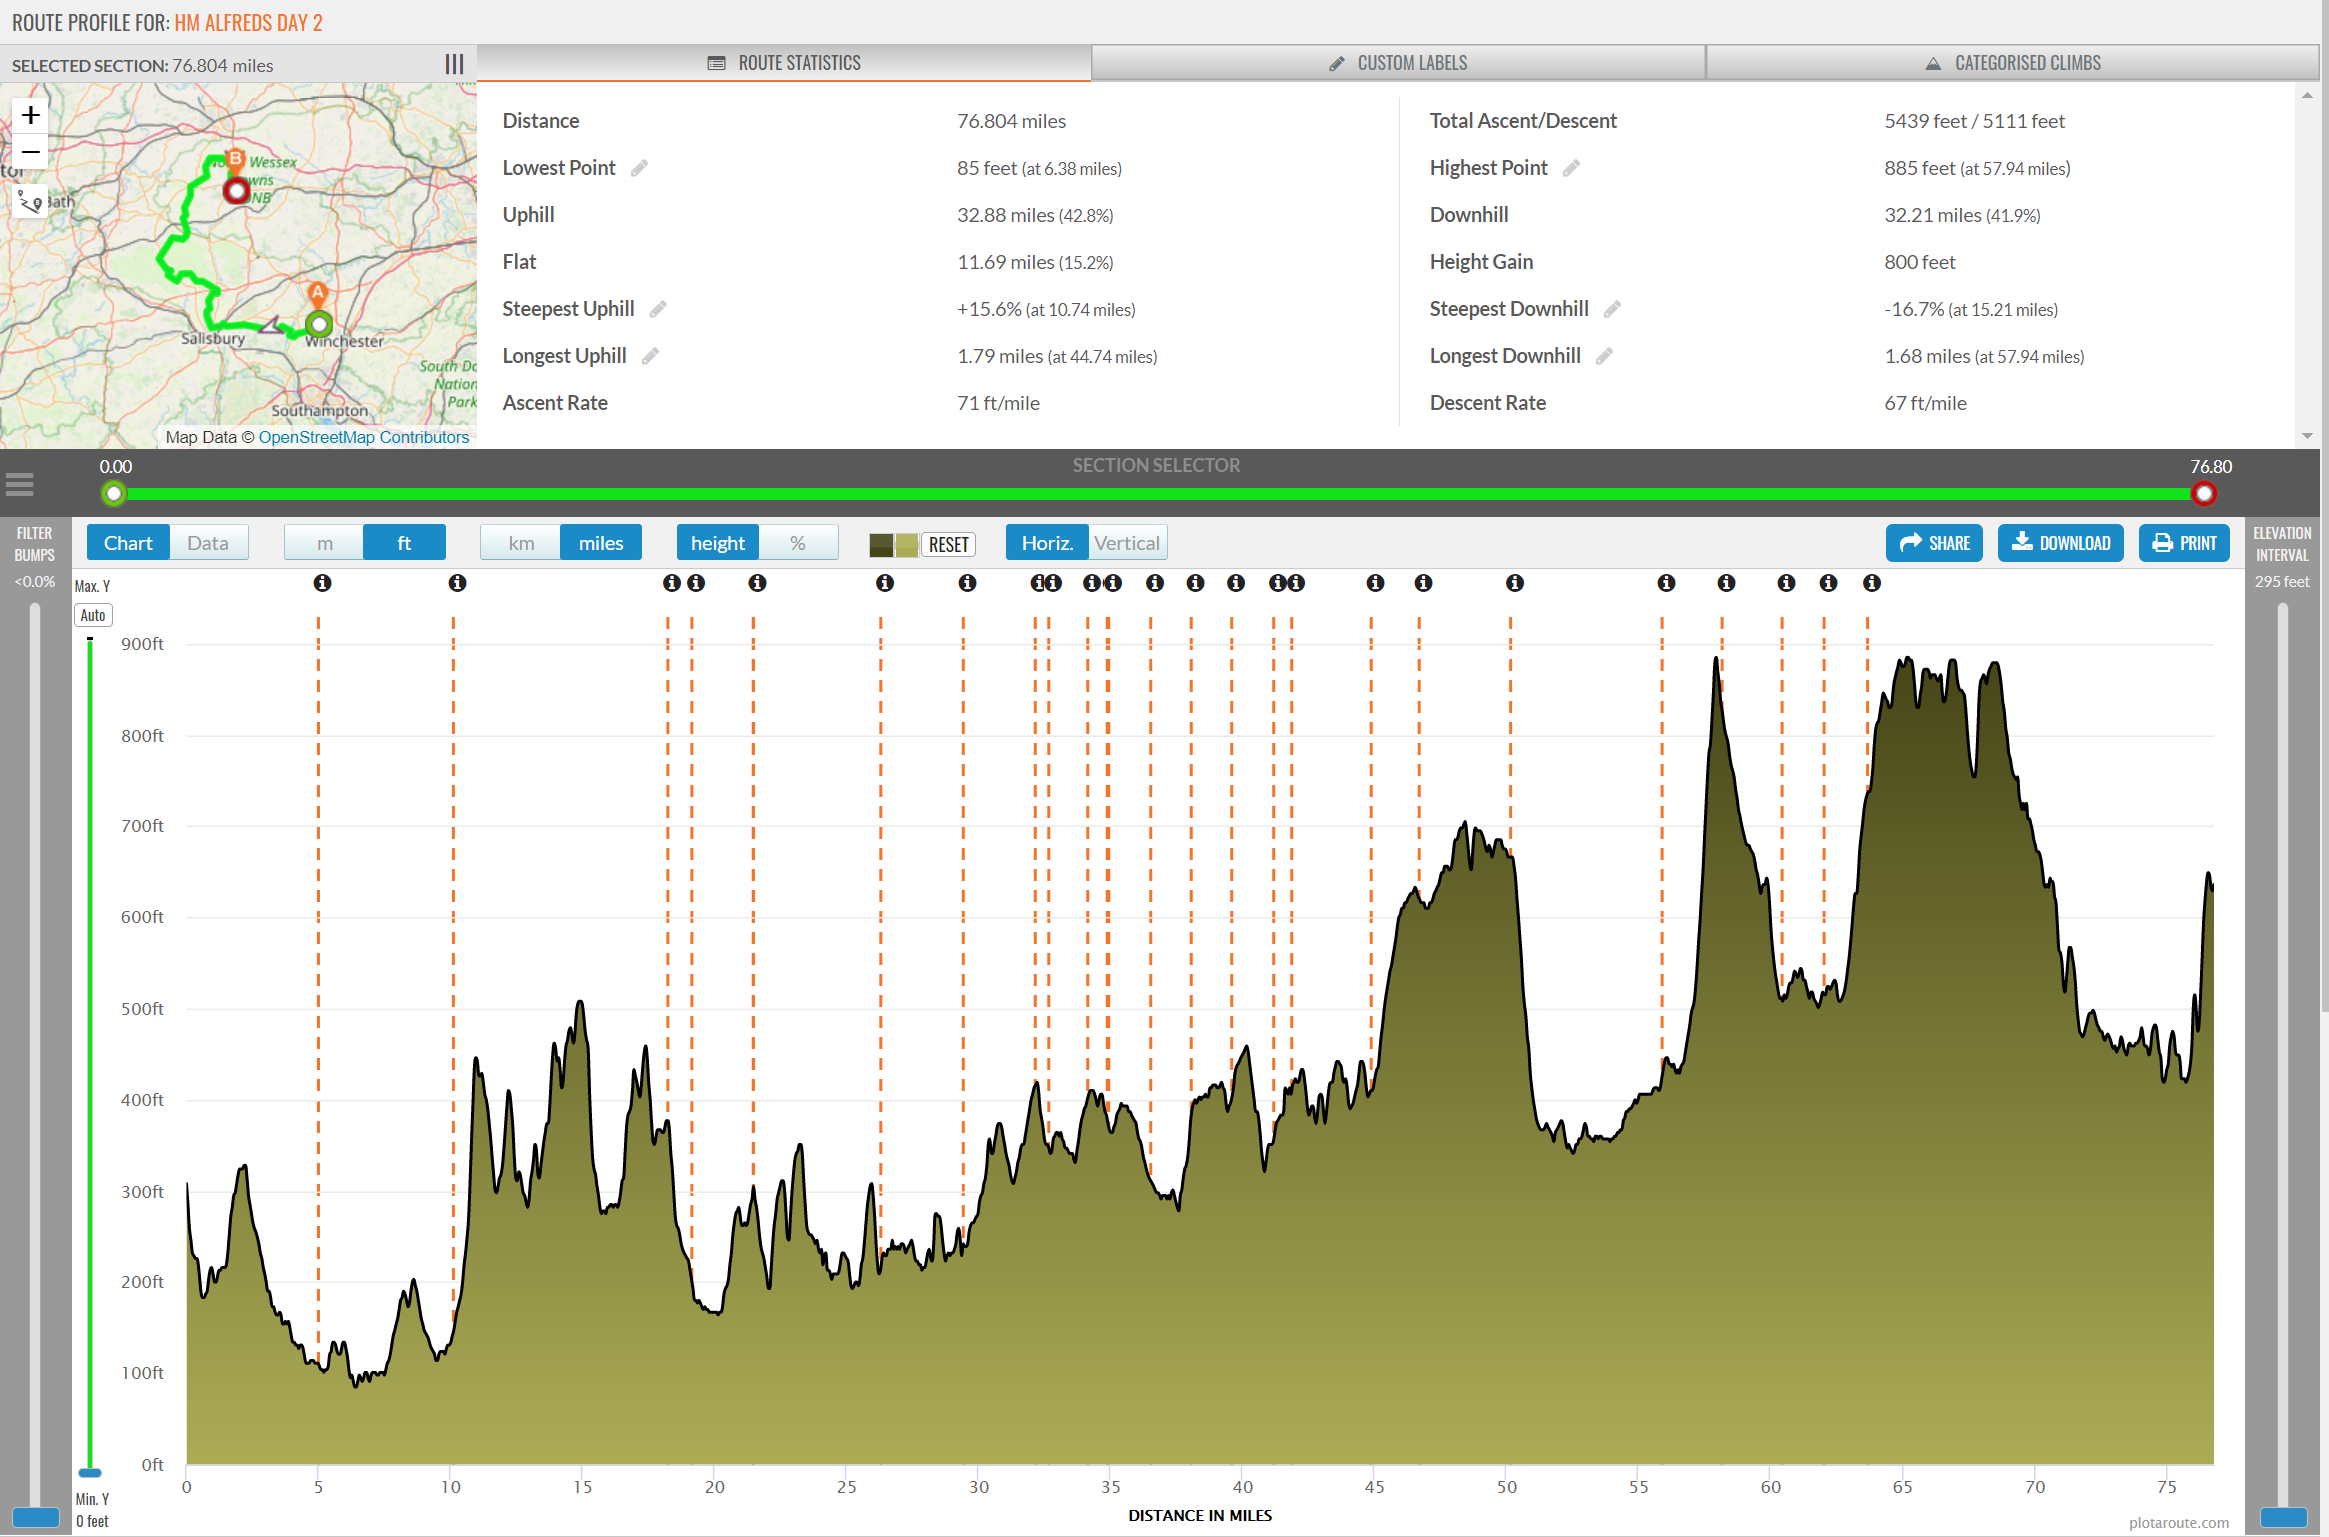Toggle chart to percent gradient view
The image size is (2329, 1537).
tap(797, 543)
